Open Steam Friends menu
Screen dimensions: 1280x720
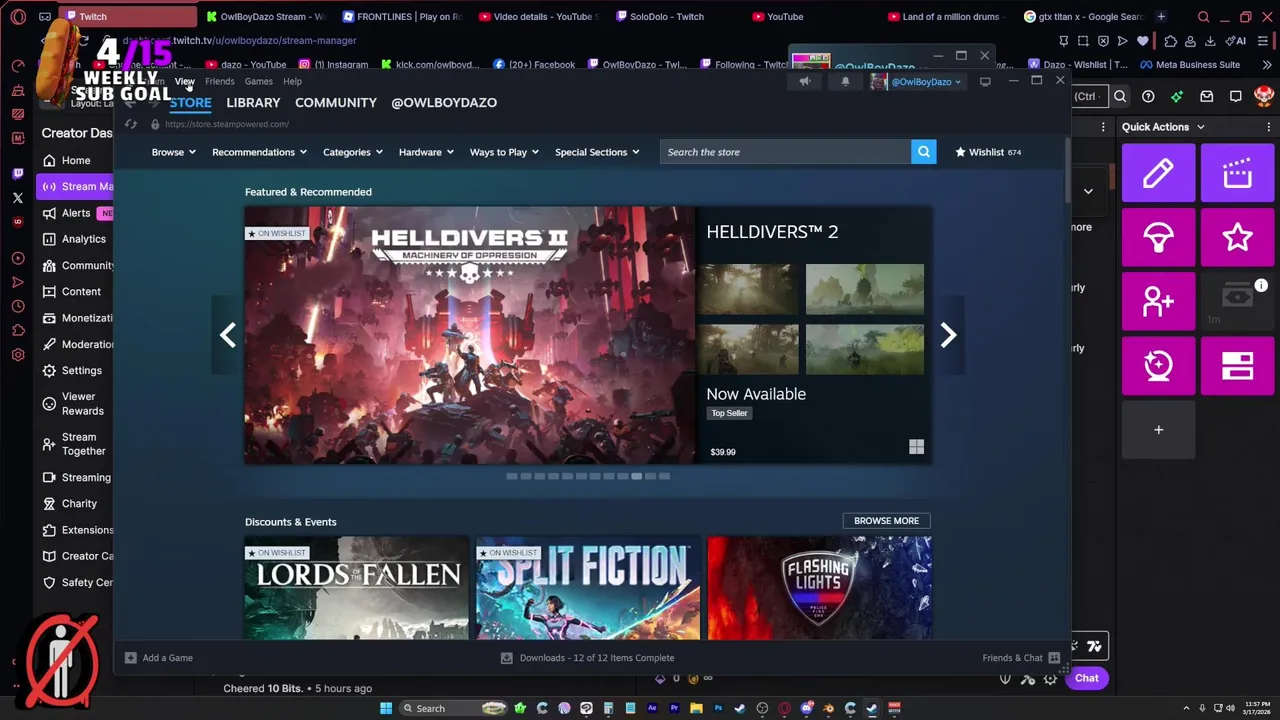(219, 82)
